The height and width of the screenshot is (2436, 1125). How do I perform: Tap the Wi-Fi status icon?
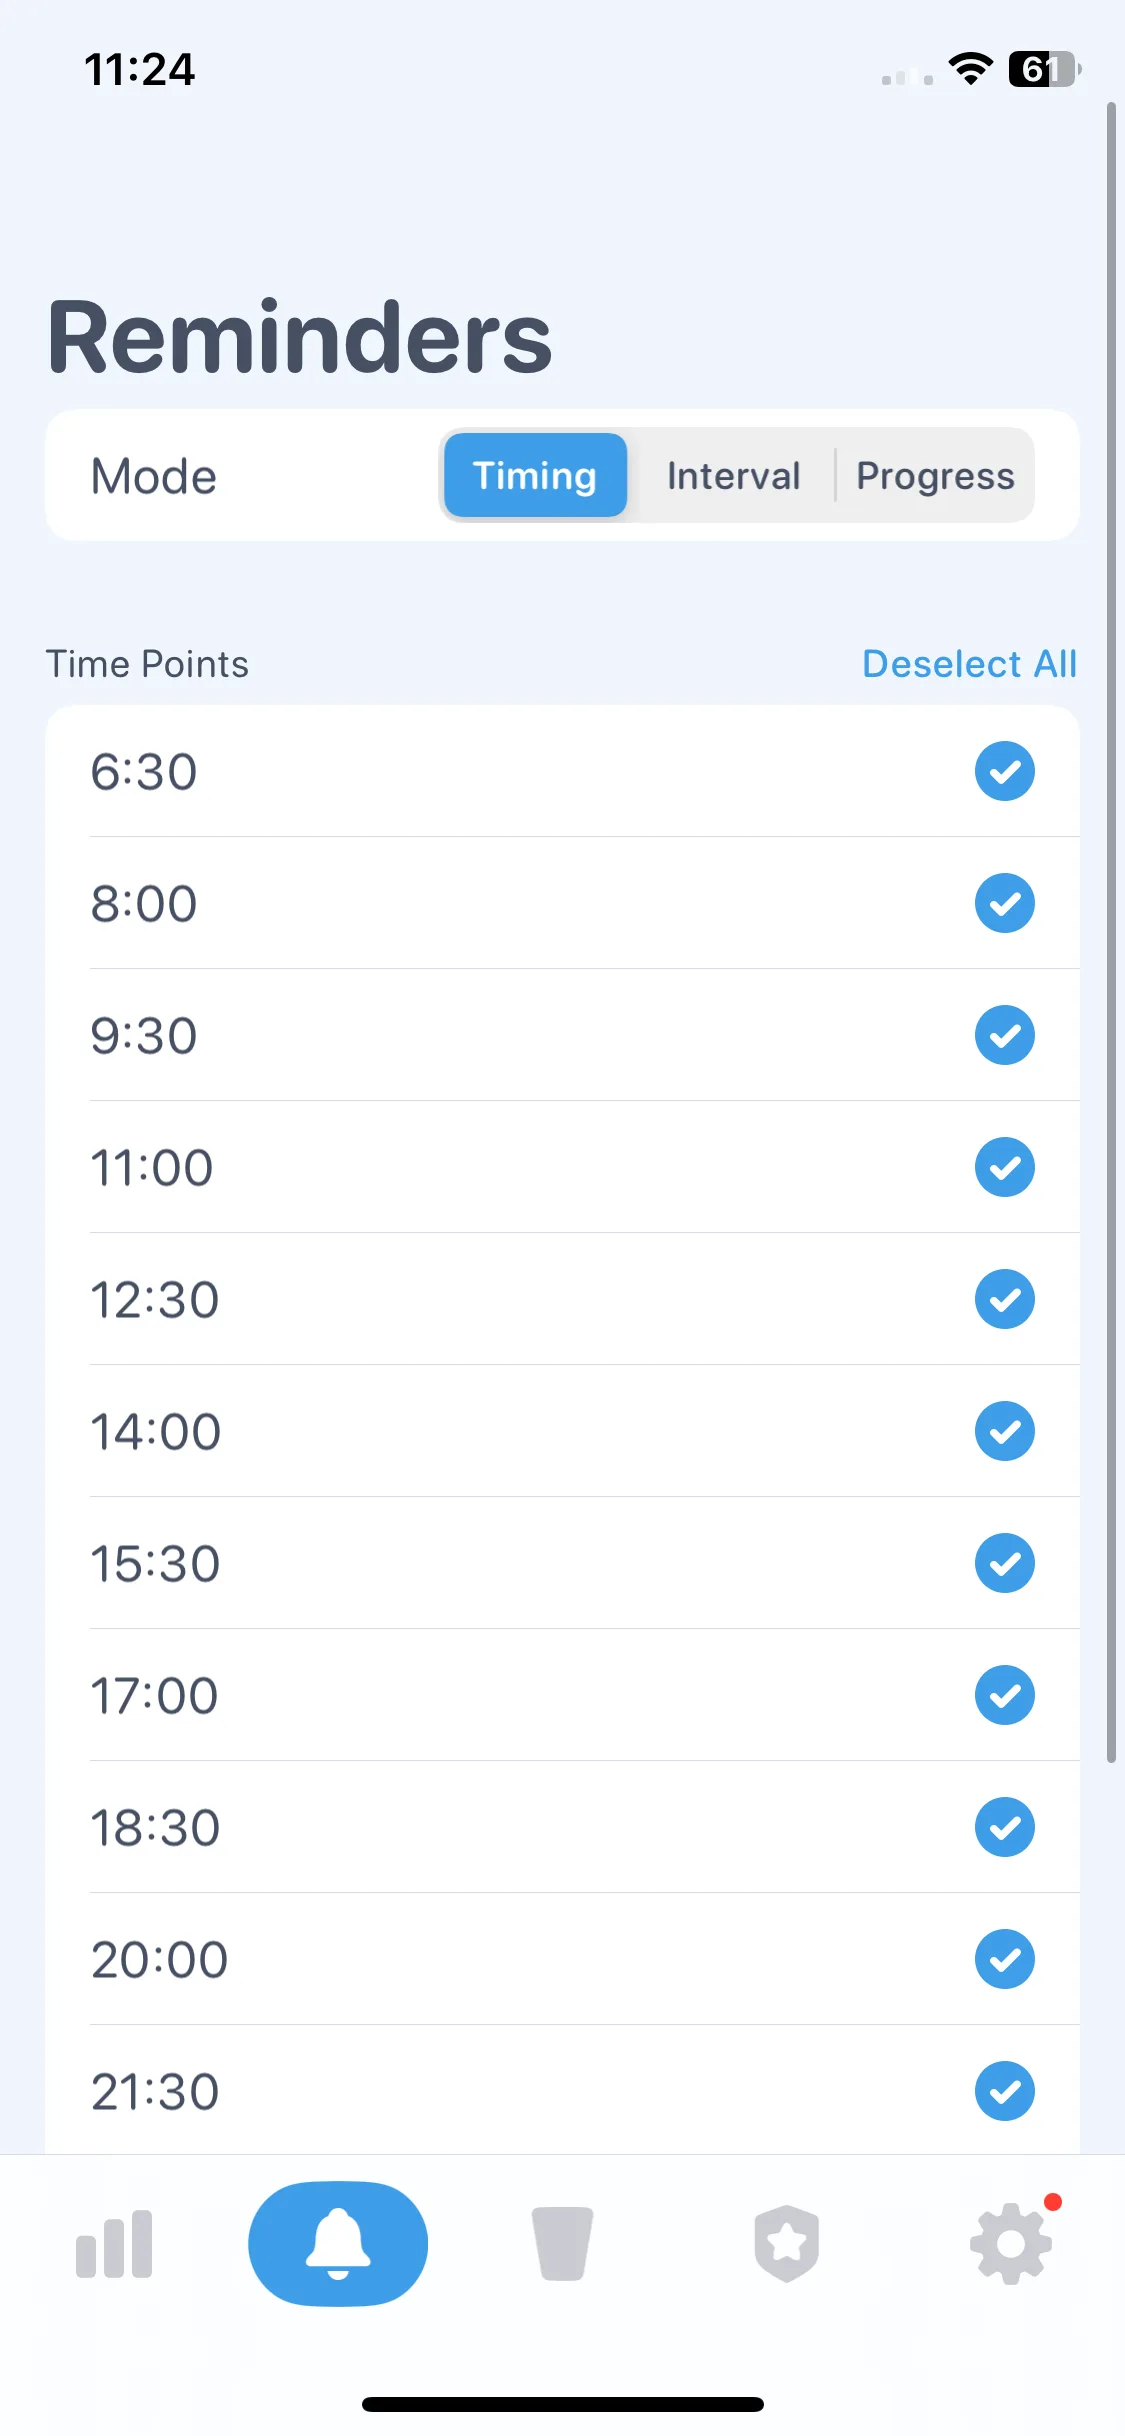click(970, 69)
